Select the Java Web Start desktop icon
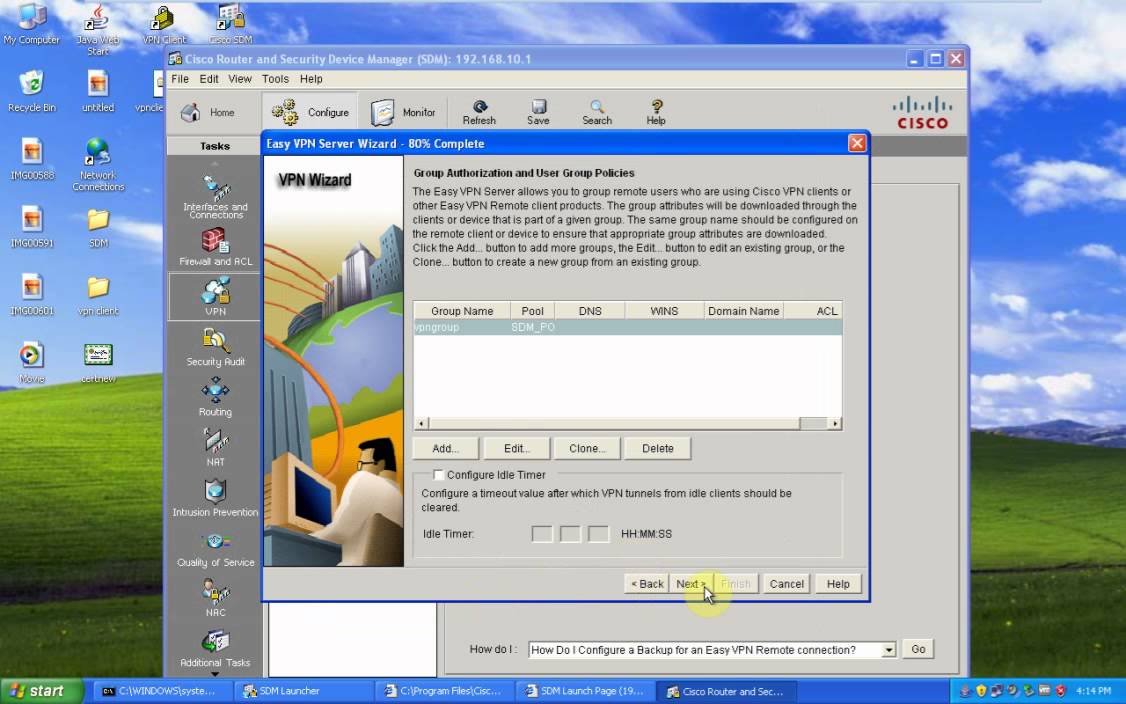Viewport: 1126px width, 704px height. (x=98, y=29)
